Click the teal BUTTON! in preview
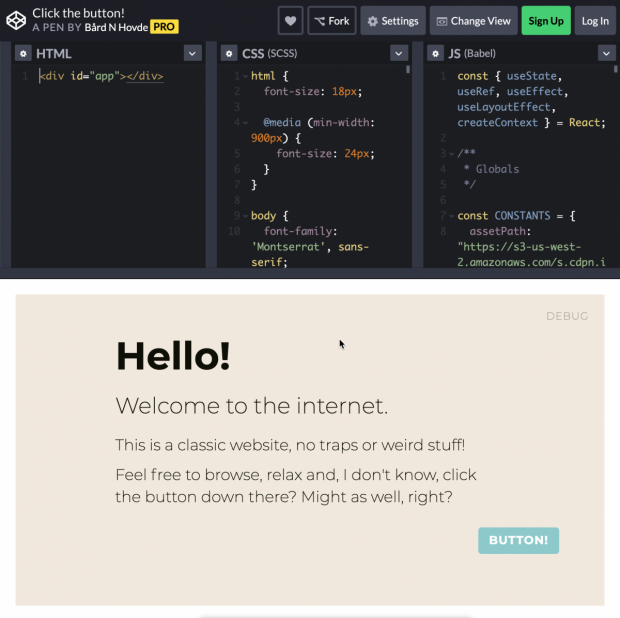The height and width of the screenshot is (618, 620). point(518,540)
